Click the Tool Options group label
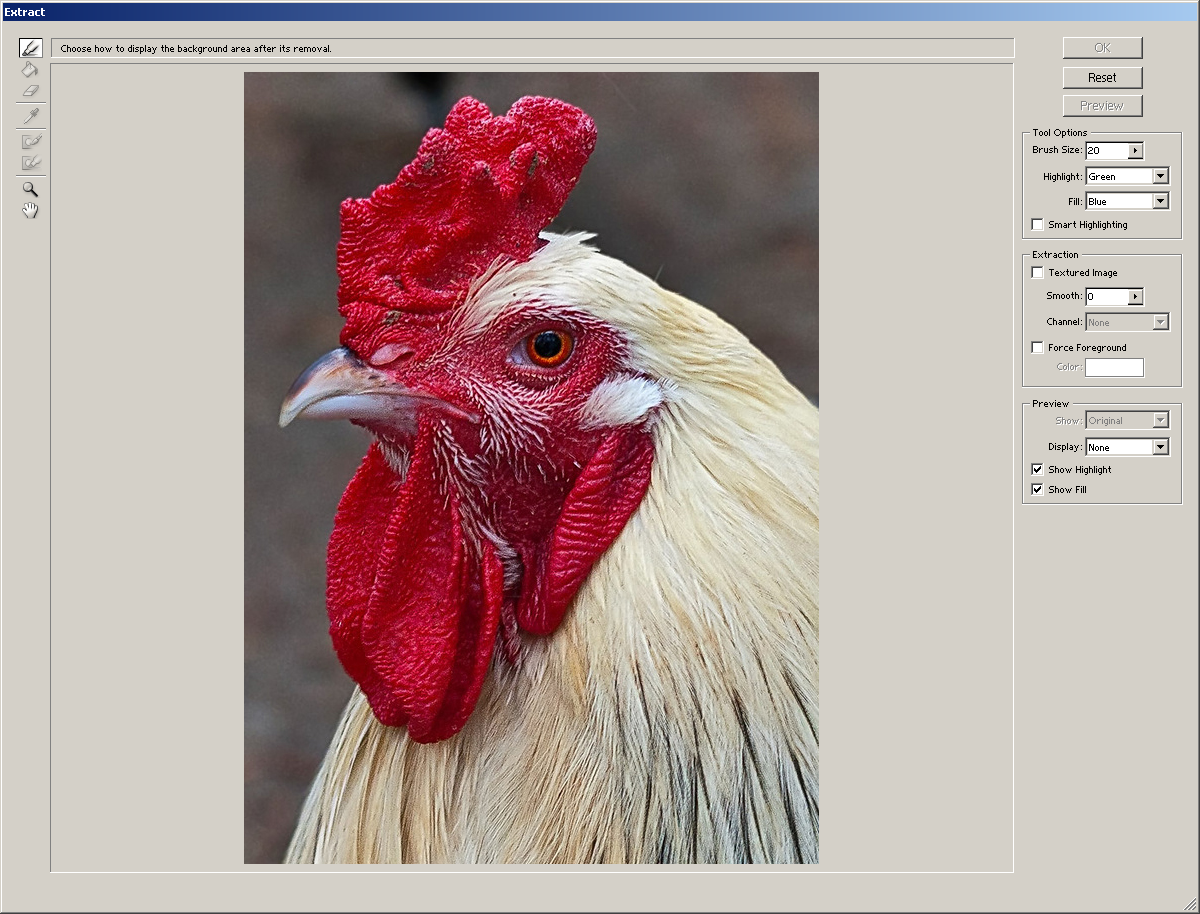The height and width of the screenshot is (914, 1200). coord(1060,133)
